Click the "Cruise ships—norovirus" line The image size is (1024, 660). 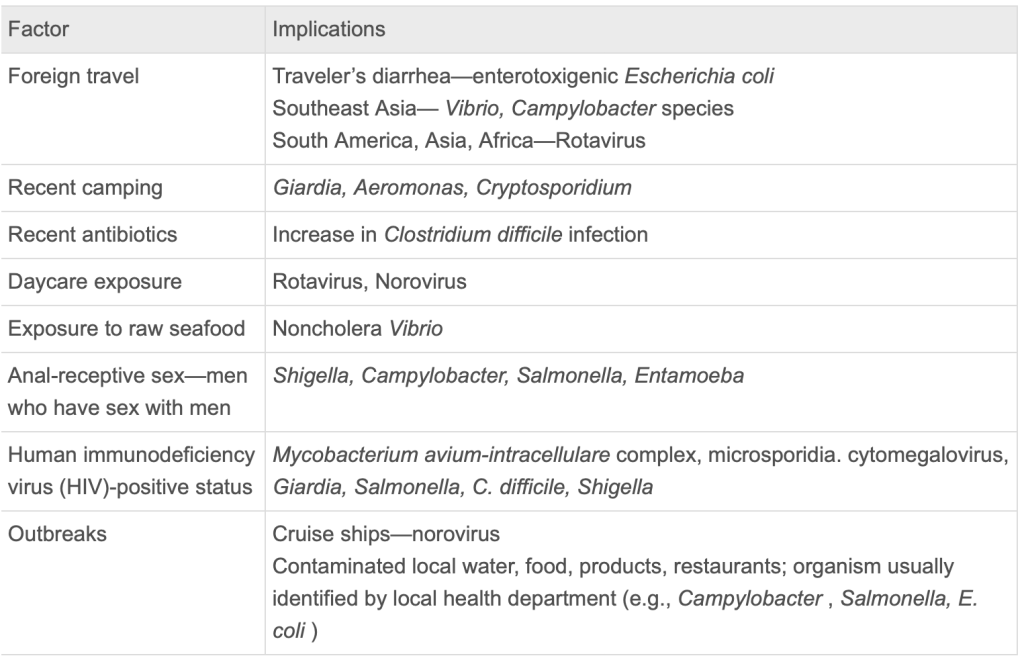(x=386, y=534)
